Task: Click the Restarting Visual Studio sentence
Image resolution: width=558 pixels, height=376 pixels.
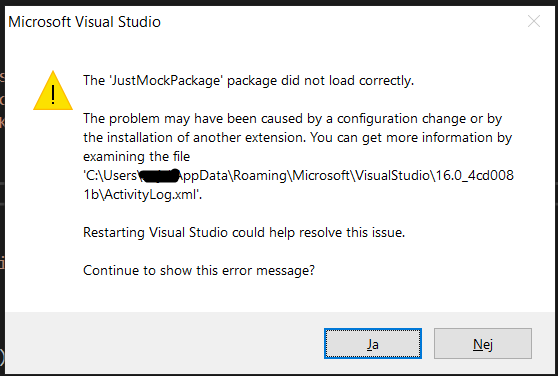Action: 244,232
